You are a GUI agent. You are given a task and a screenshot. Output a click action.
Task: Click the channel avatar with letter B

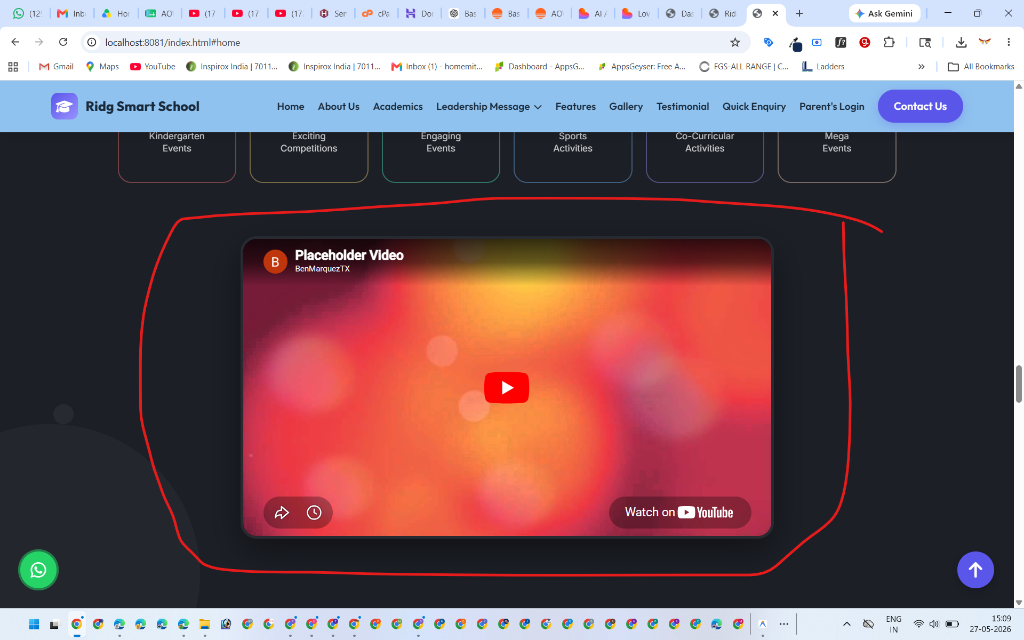coord(275,262)
